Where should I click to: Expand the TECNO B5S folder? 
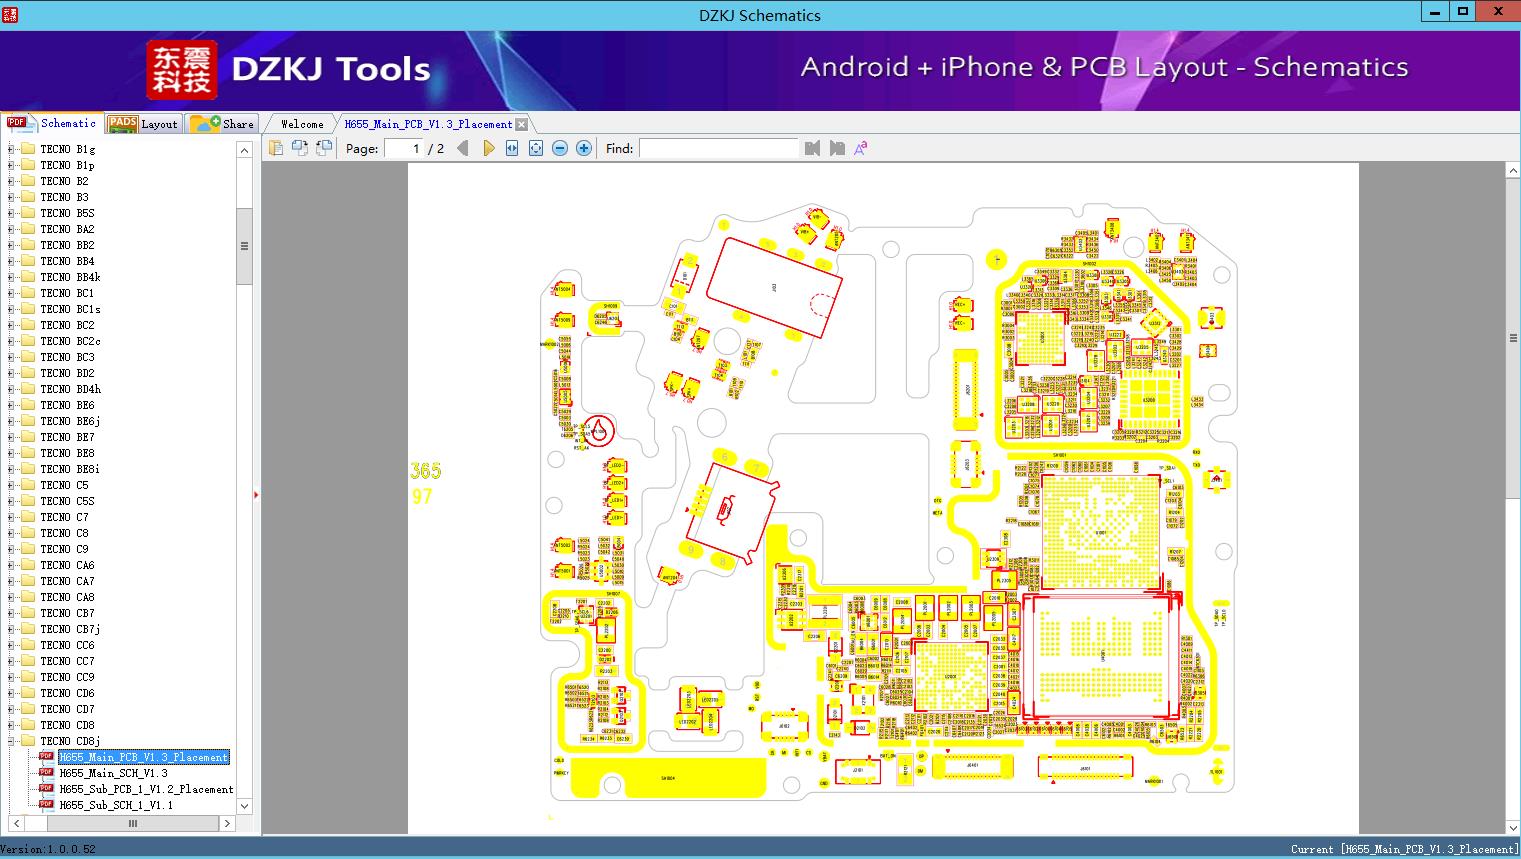pyautogui.click(x=11, y=213)
